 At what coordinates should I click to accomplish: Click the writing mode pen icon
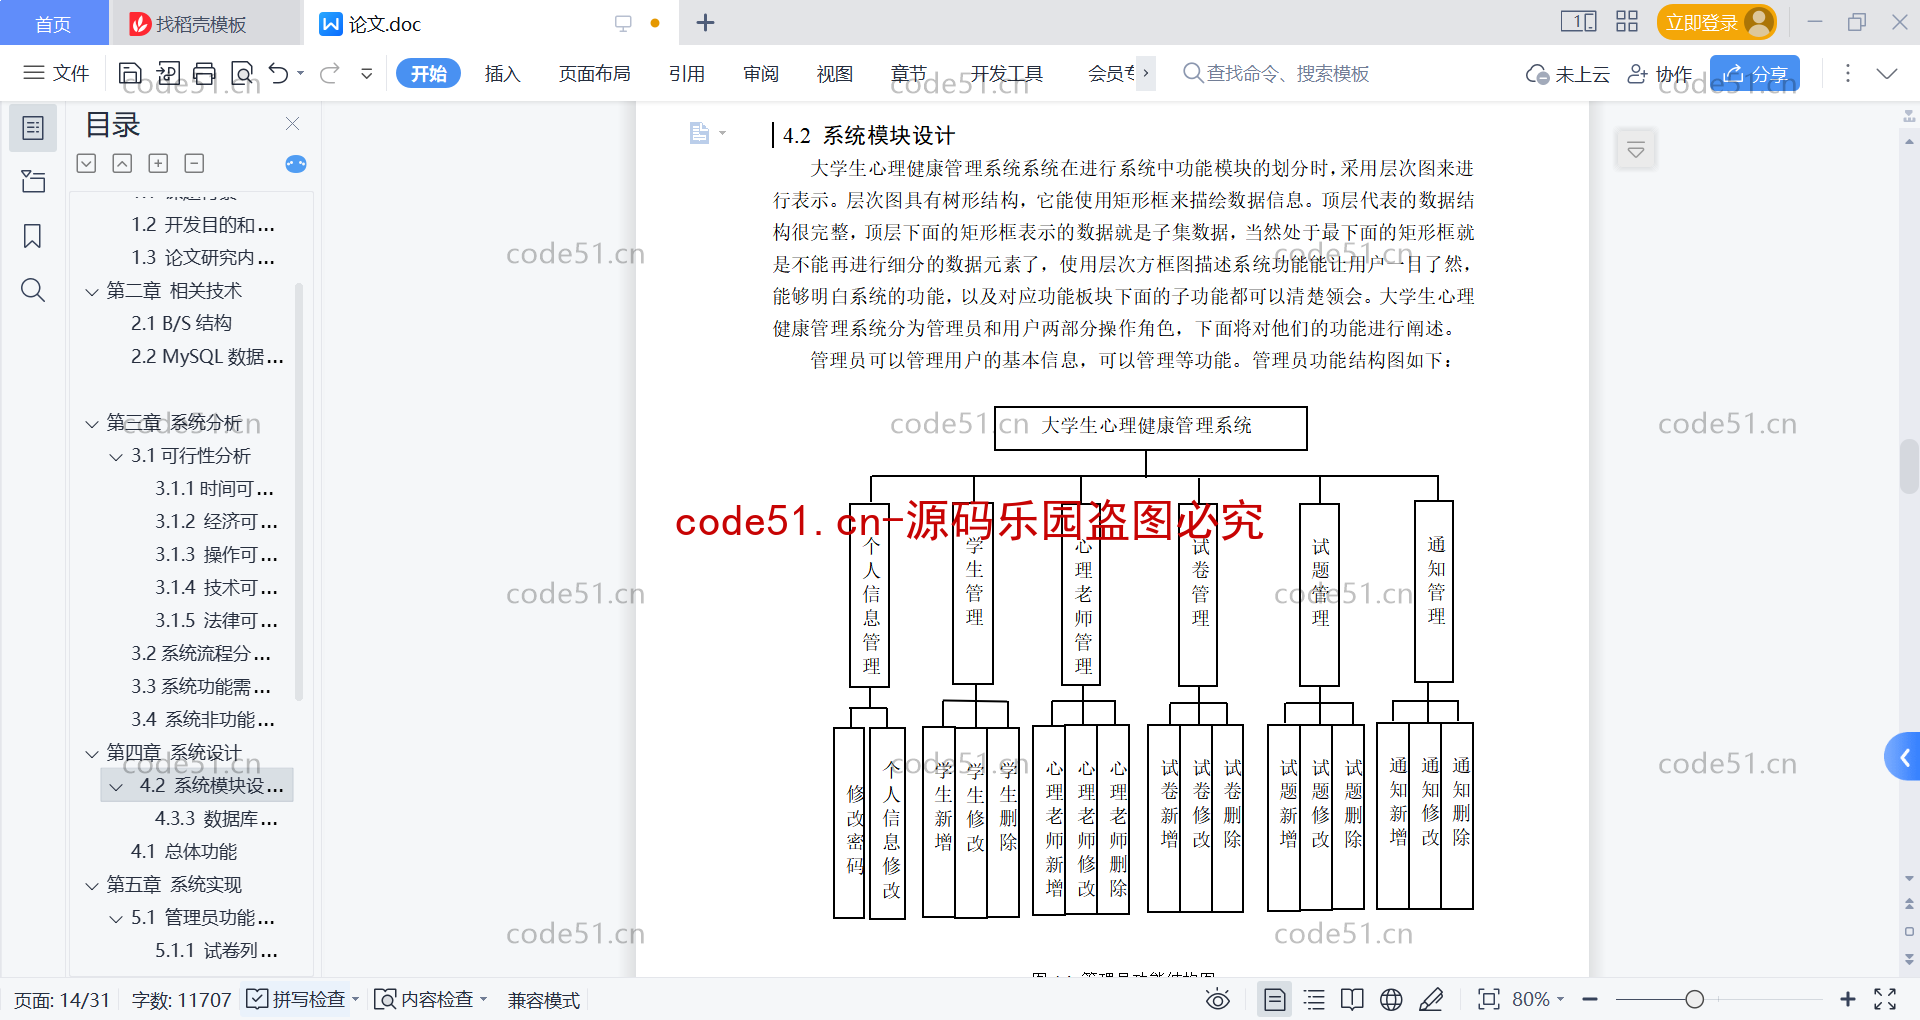[x=1431, y=999]
